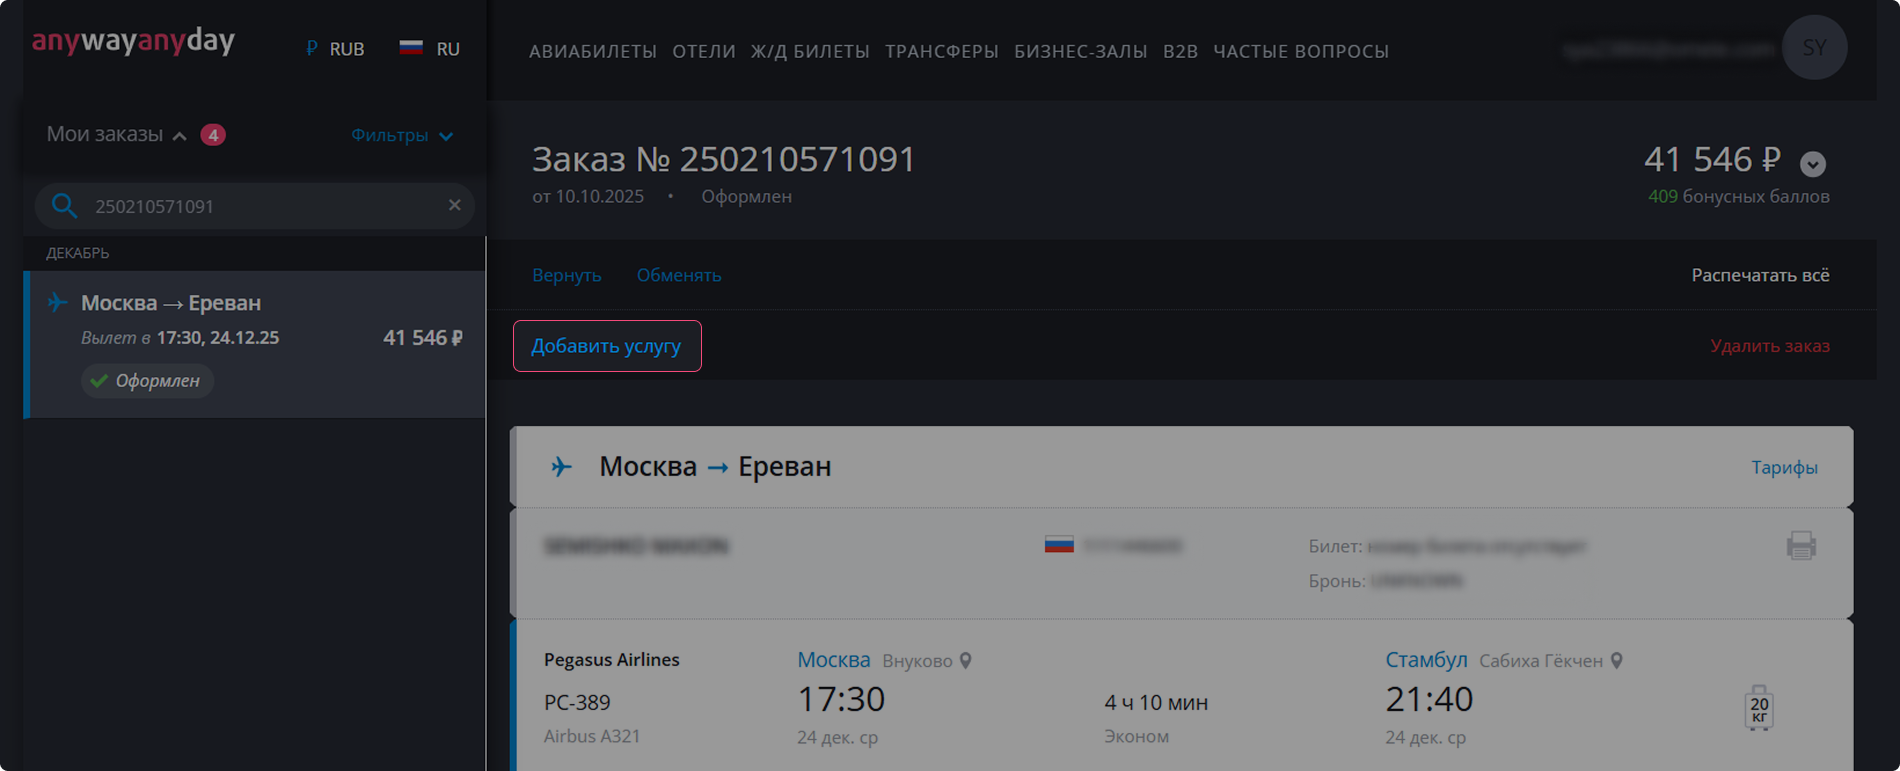1900x771 pixels.
Task: Click the order number search input
Action: click(260, 206)
